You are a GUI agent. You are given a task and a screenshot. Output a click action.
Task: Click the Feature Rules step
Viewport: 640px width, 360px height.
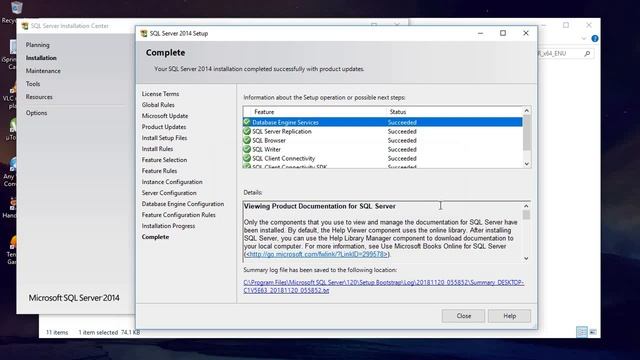pyautogui.click(x=159, y=171)
